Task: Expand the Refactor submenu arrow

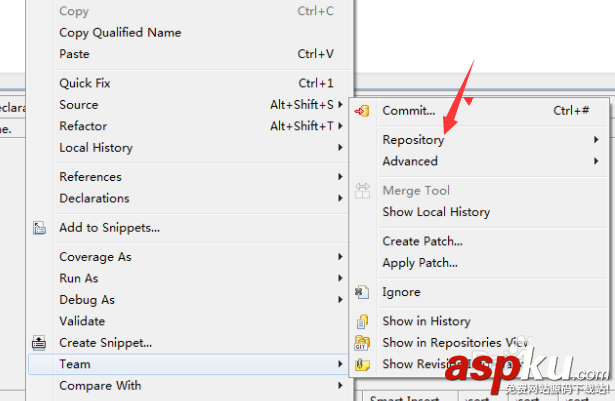Action: (x=340, y=126)
